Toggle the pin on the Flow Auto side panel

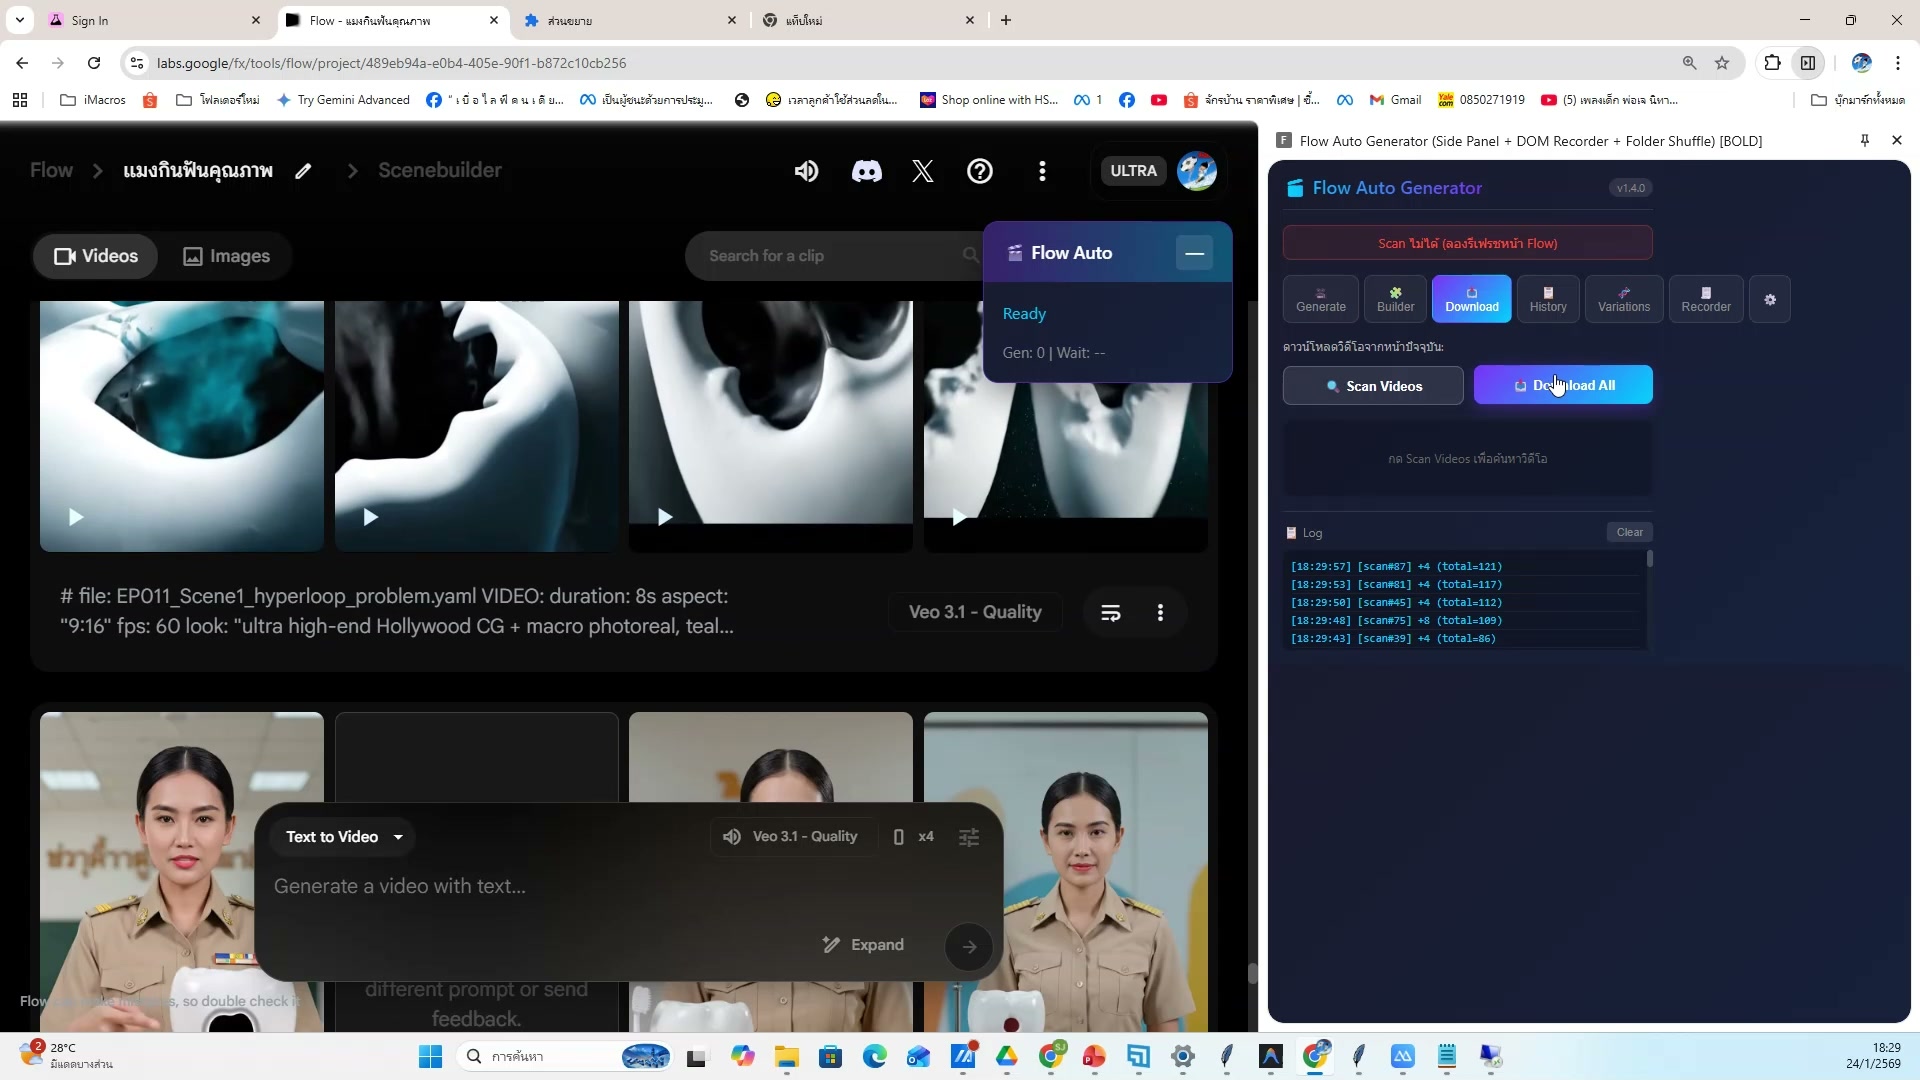tap(1863, 141)
